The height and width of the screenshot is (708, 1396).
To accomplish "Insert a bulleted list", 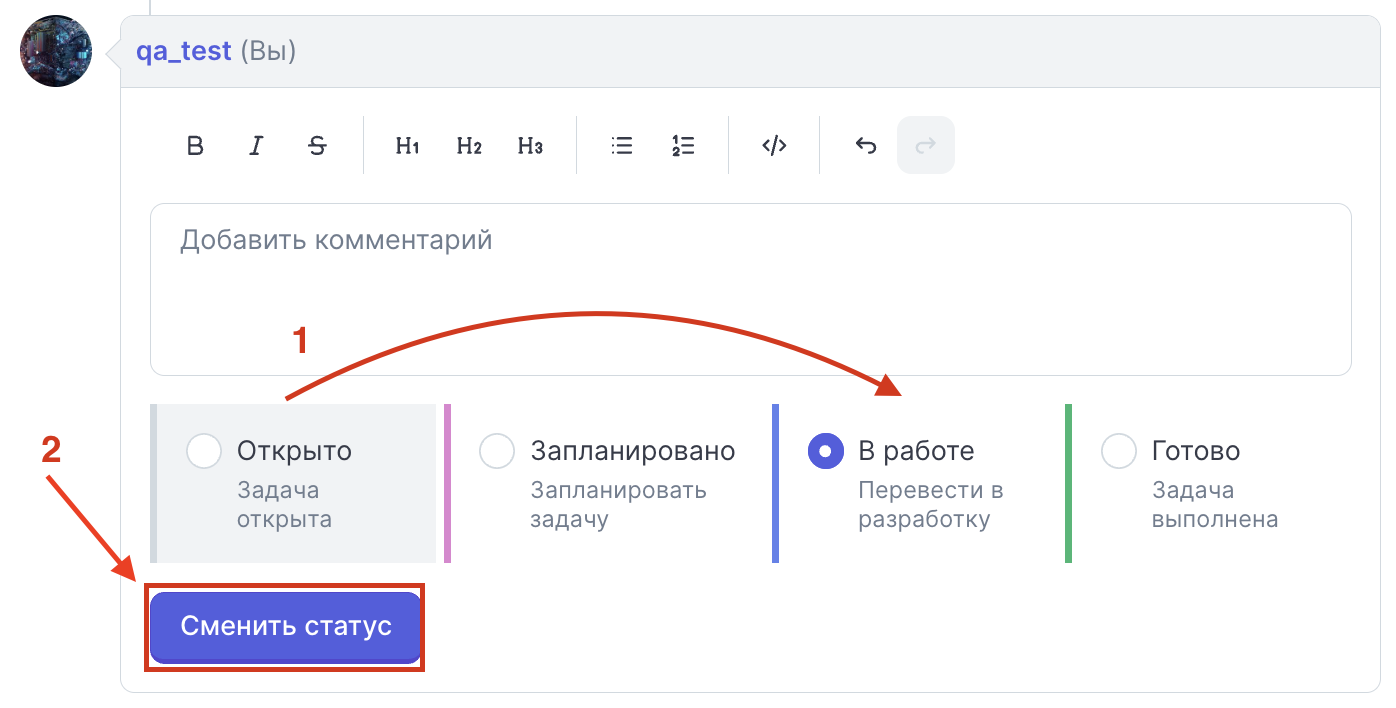I will [x=622, y=146].
